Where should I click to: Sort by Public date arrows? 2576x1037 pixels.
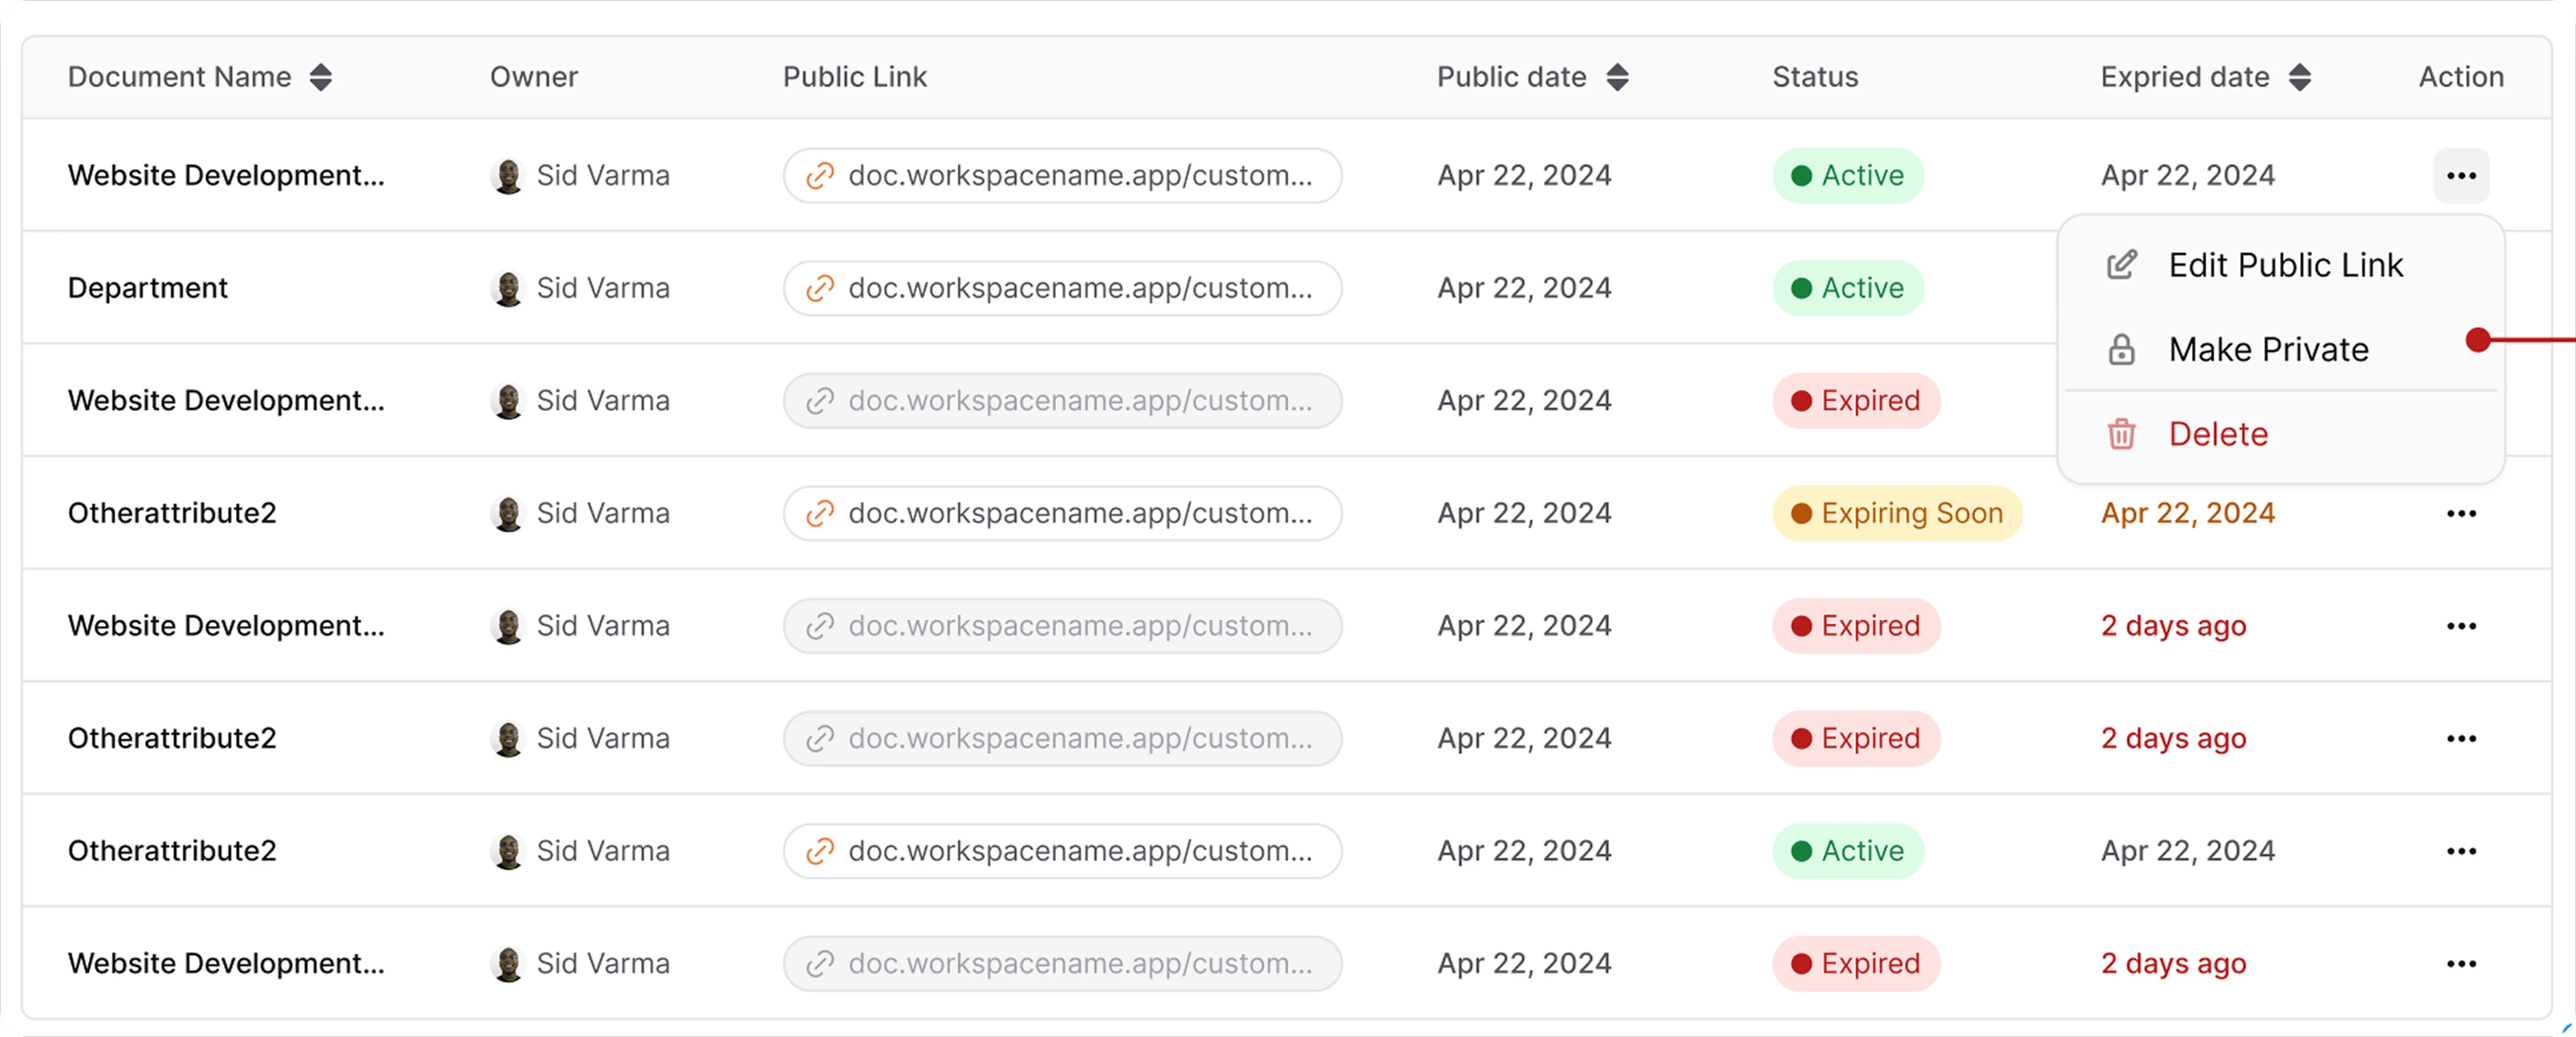point(1617,77)
